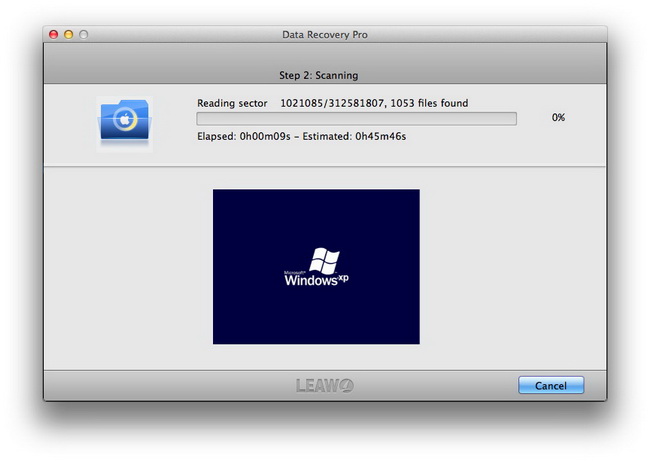Click the scan progress bar
This screenshot has width=650, height=461.
357,119
